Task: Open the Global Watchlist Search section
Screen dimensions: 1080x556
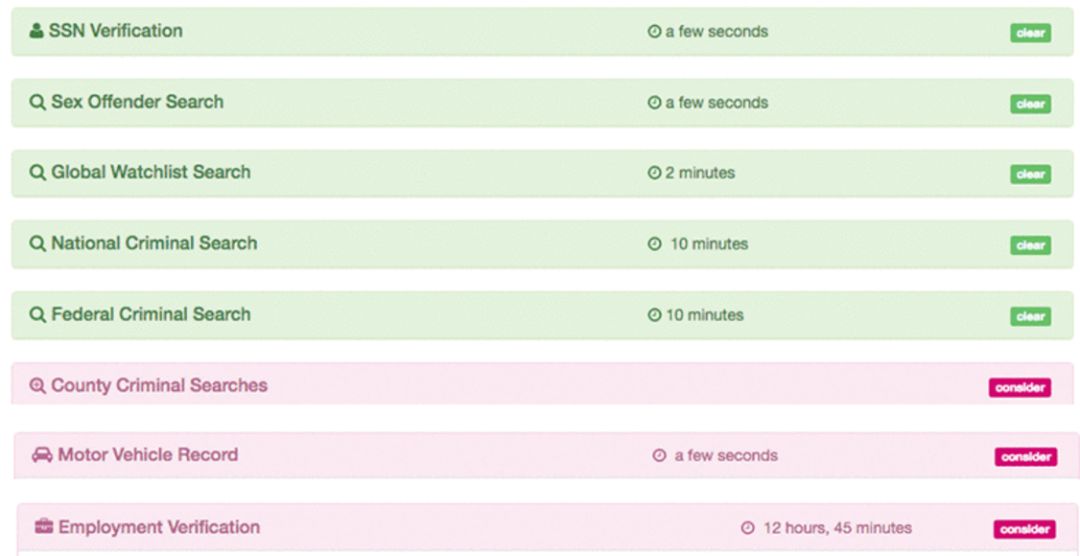Action: click(x=151, y=173)
